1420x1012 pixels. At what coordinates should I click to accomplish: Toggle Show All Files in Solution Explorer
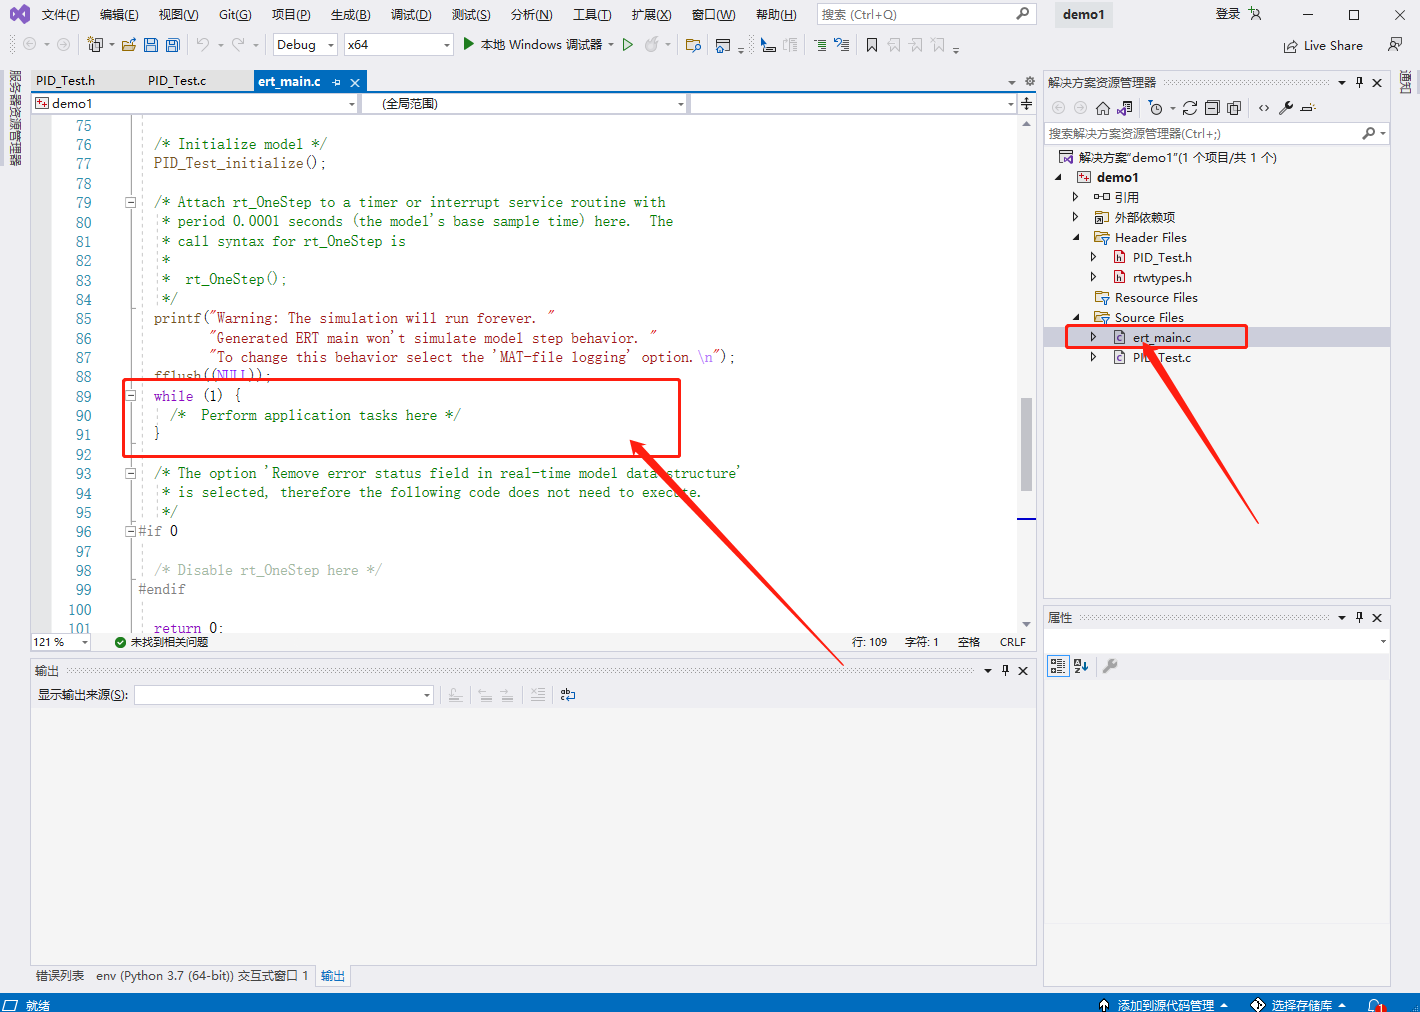[1234, 108]
